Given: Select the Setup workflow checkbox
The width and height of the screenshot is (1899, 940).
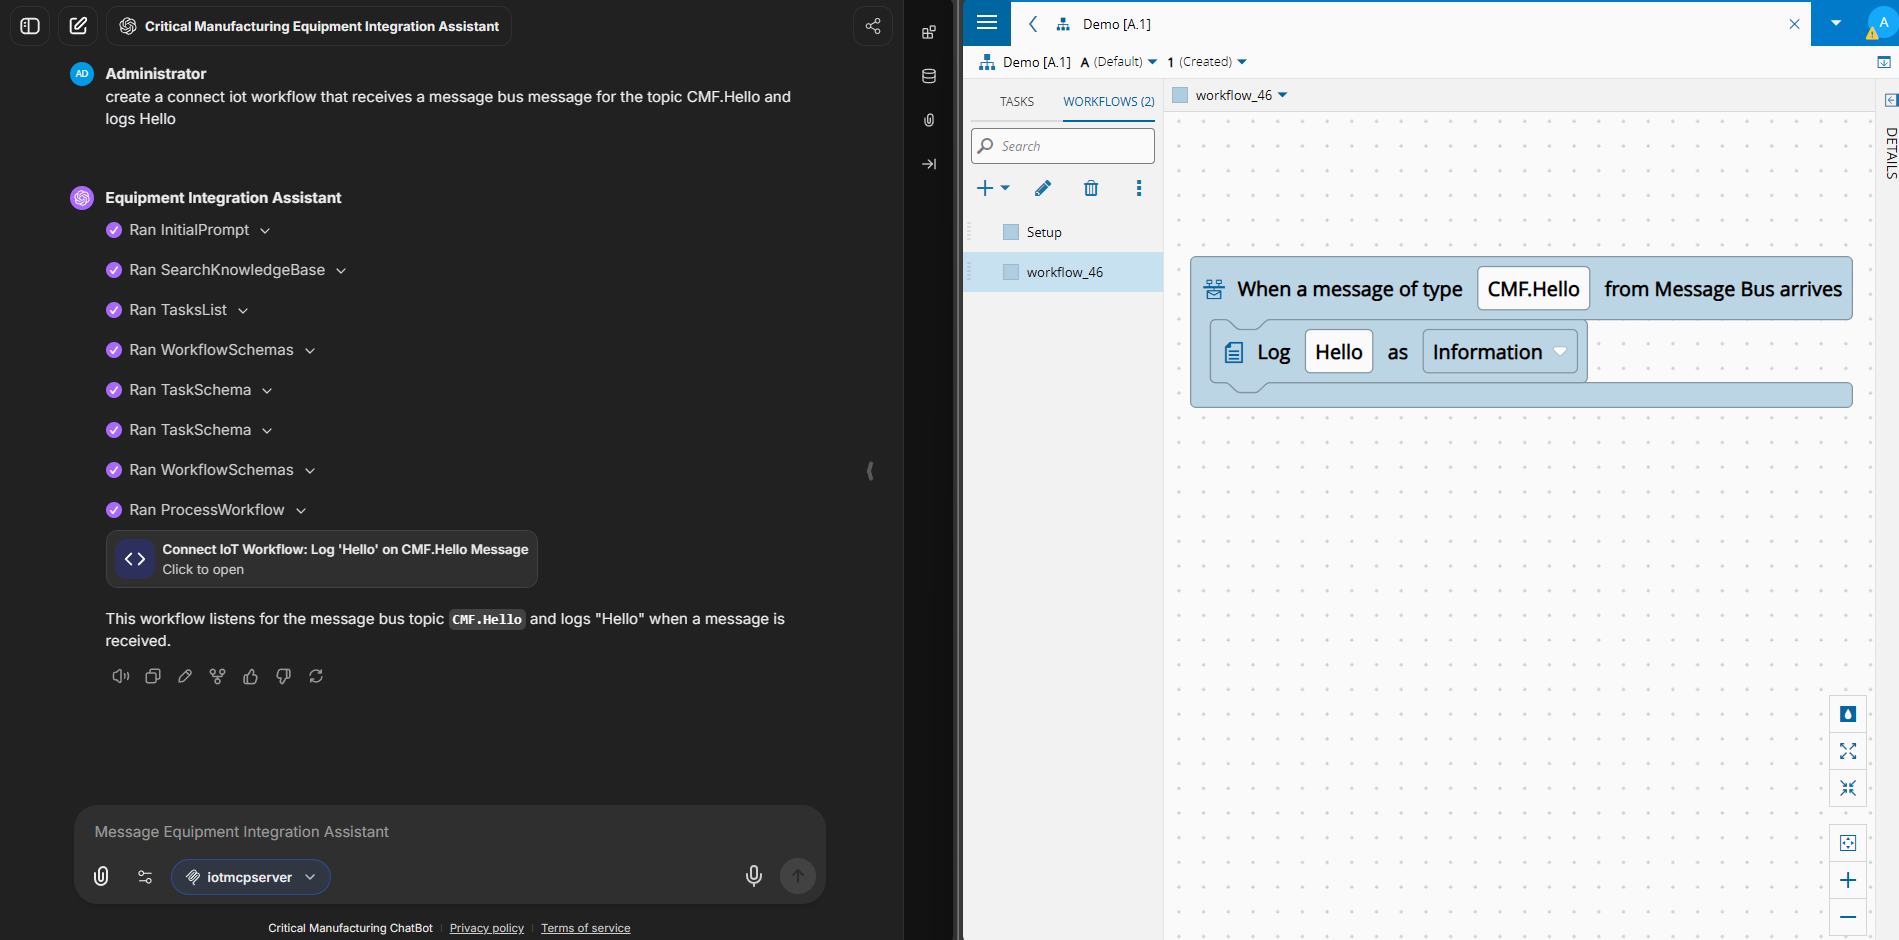Looking at the screenshot, I should pyautogui.click(x=1010, y=232).
